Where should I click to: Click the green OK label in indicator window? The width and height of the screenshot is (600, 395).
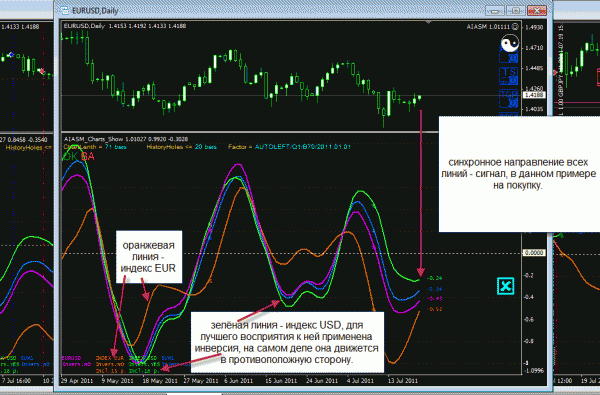tap(71, 156)
